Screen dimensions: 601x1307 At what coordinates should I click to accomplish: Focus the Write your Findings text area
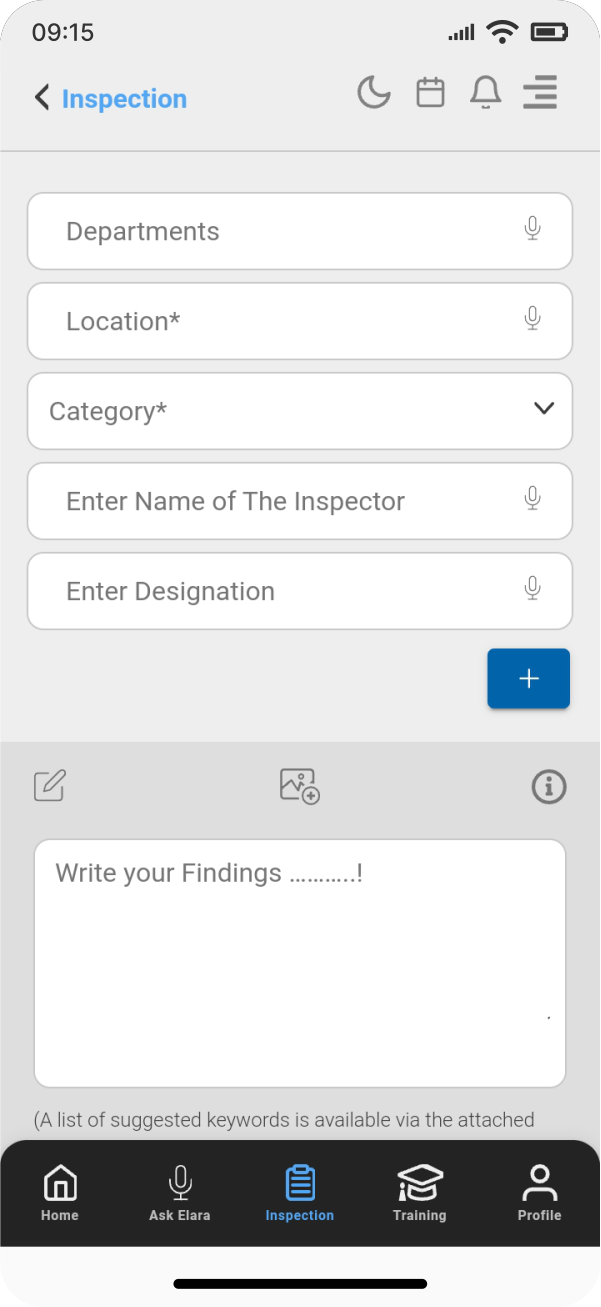click(300, 962)
